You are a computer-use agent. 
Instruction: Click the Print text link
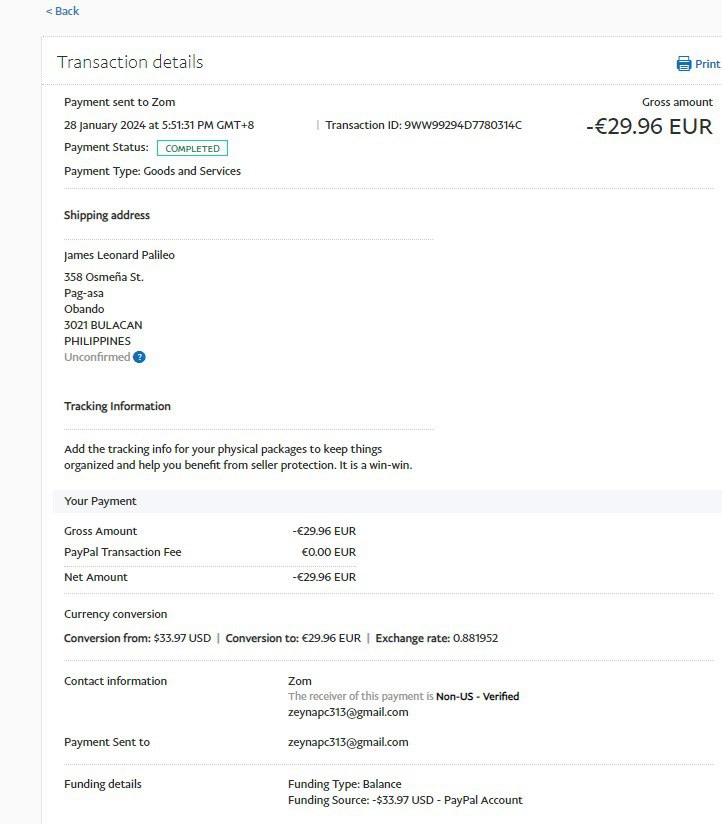pos(707,64)
